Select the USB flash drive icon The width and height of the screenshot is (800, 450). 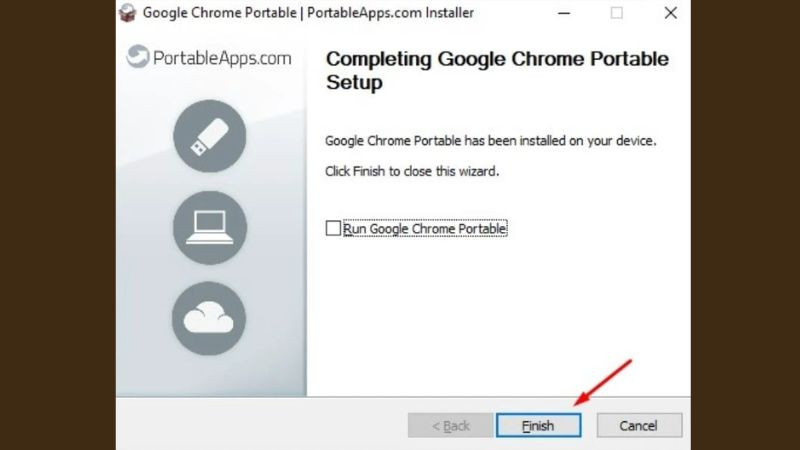coord(210,136)
